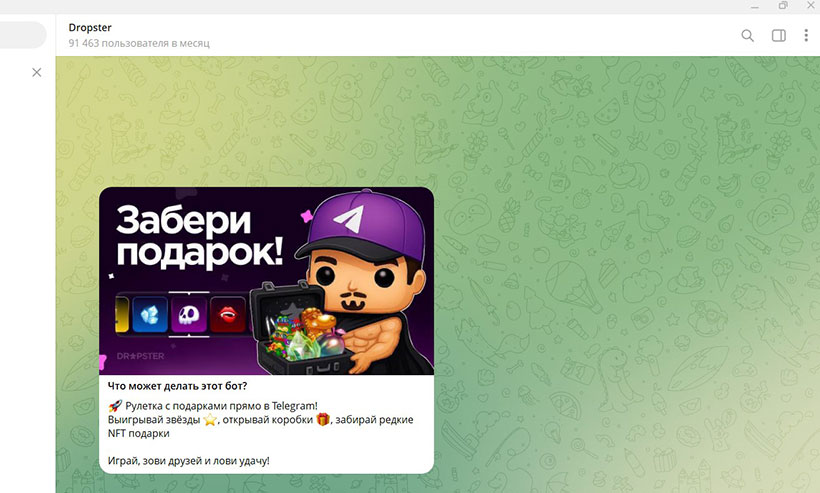Screen dimensions: 820x493
Task: Open the three-dot more options menu
Action: (x=806, y=36)
